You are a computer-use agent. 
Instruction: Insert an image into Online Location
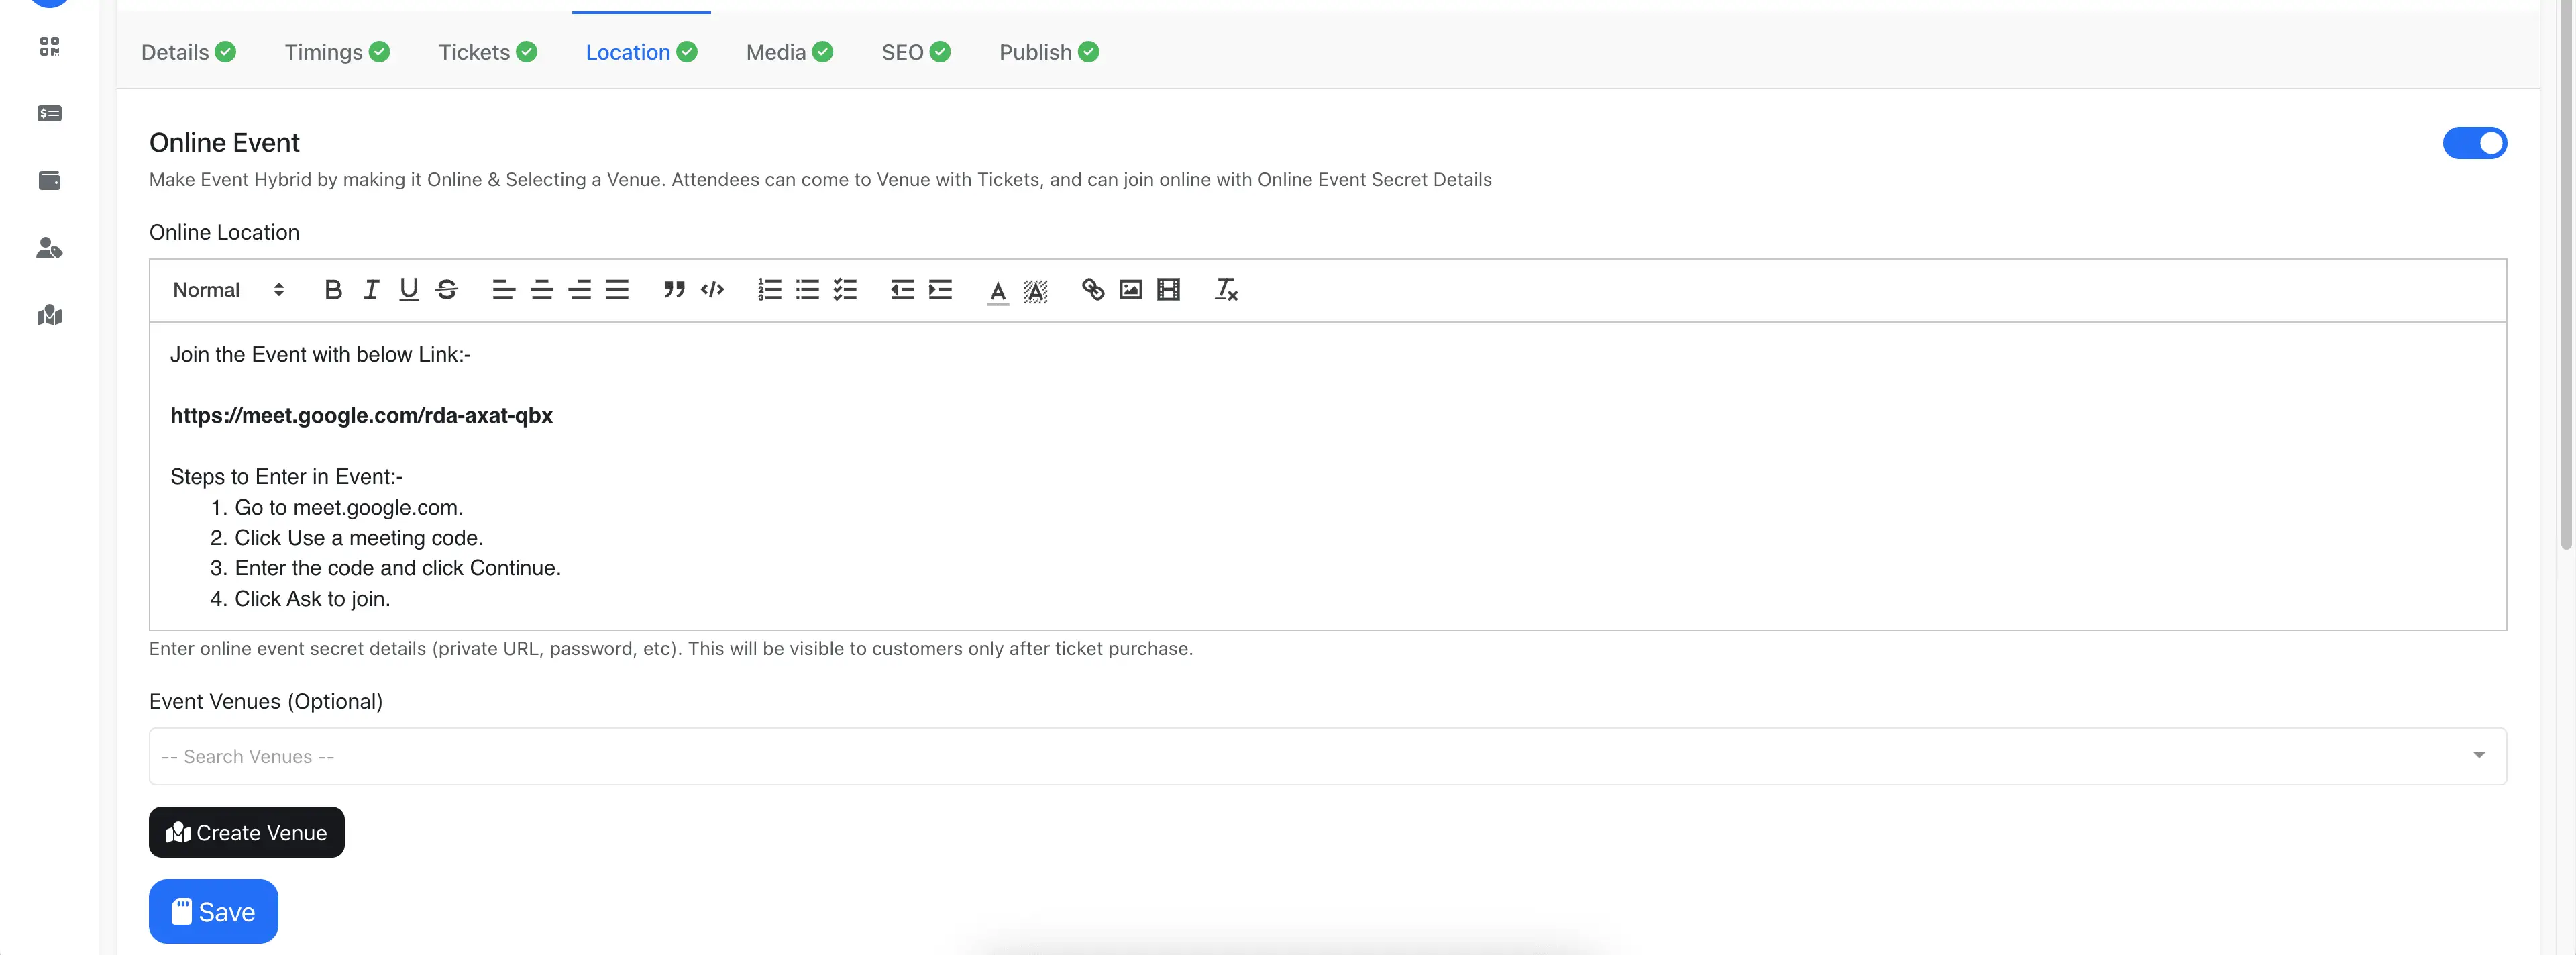coord(1130,290)
